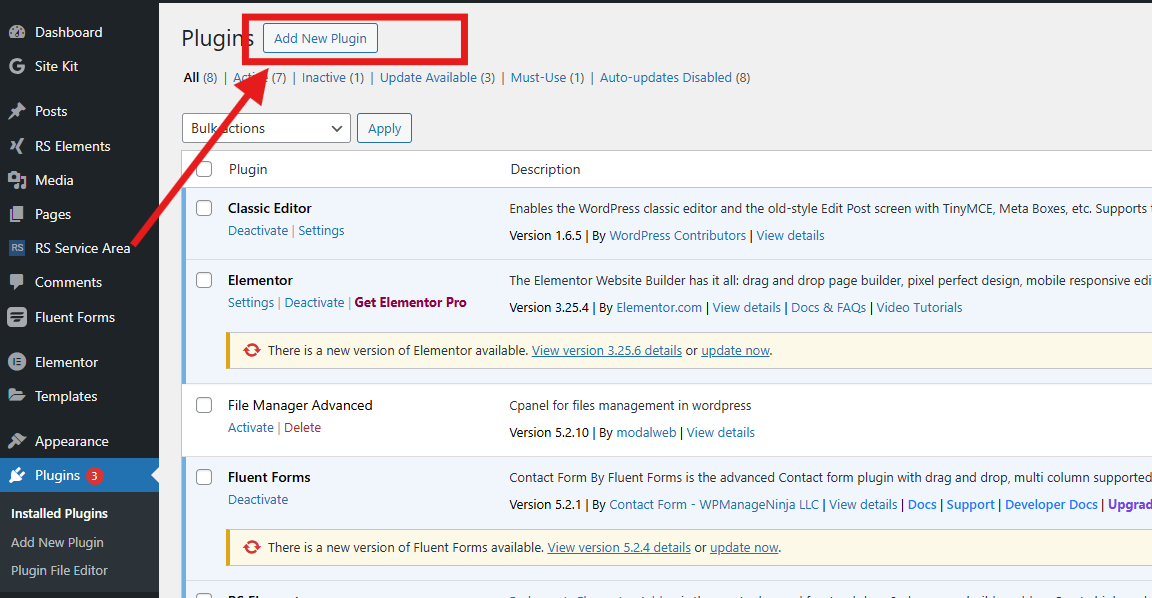Open Elementor Docs & FAQs link
The image size is (1152, 598).
(829, 308)
